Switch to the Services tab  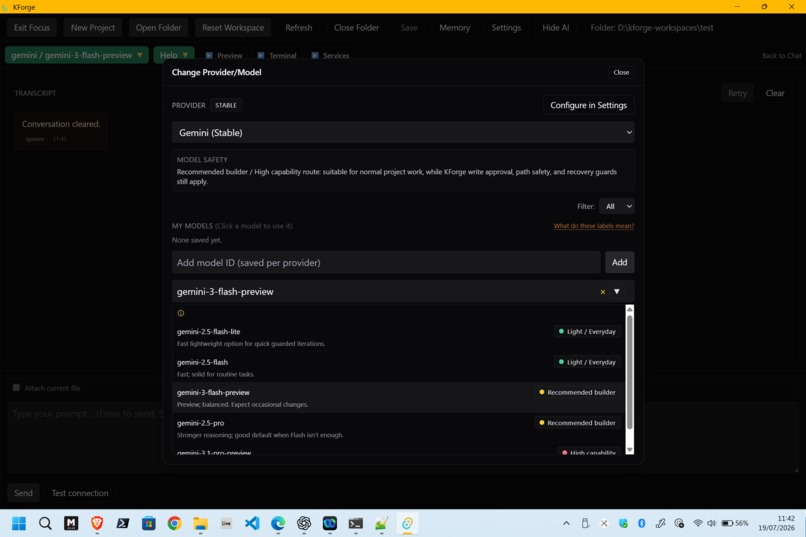[x=331, y=55]
